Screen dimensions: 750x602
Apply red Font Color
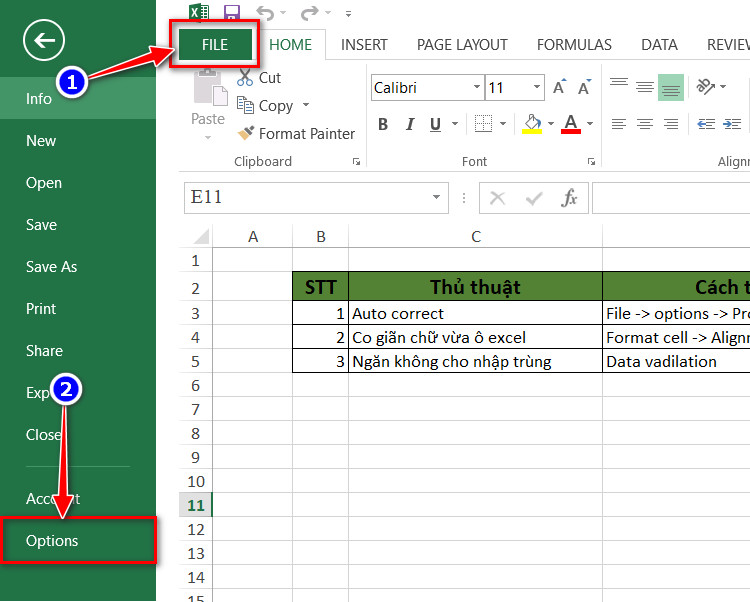(x=571, y=124)
